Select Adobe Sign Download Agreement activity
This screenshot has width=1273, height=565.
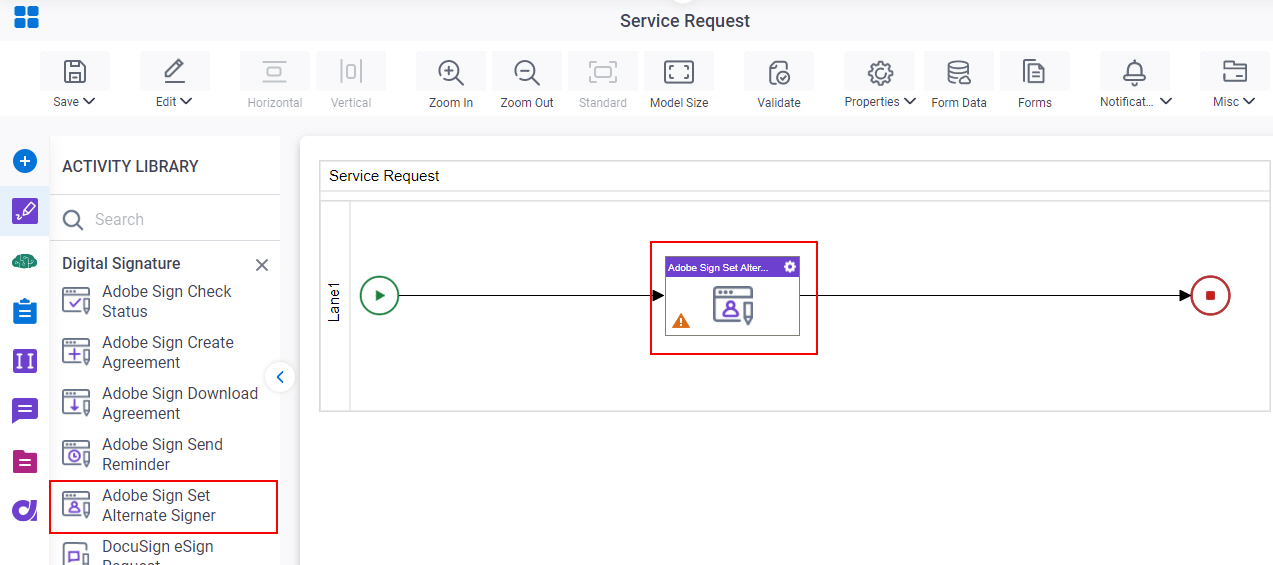point(164,403)
